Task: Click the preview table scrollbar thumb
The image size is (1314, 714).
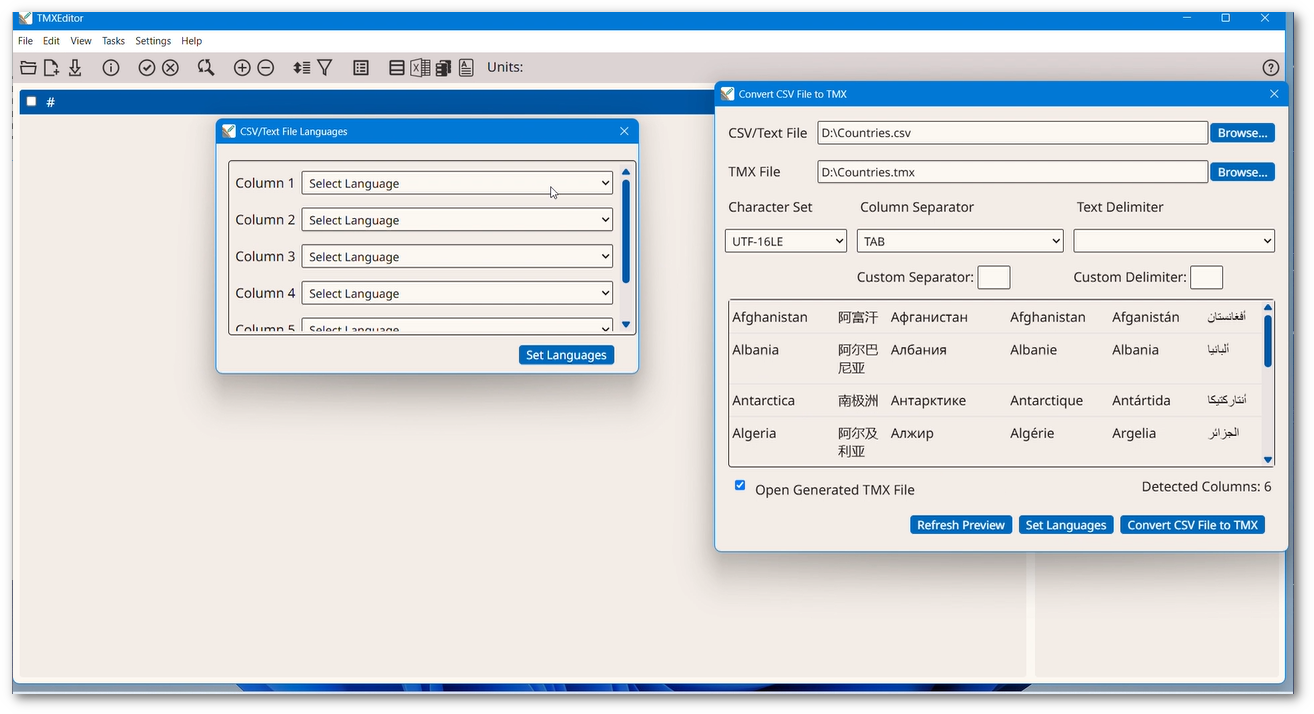Action: [x=1268, y=341]
